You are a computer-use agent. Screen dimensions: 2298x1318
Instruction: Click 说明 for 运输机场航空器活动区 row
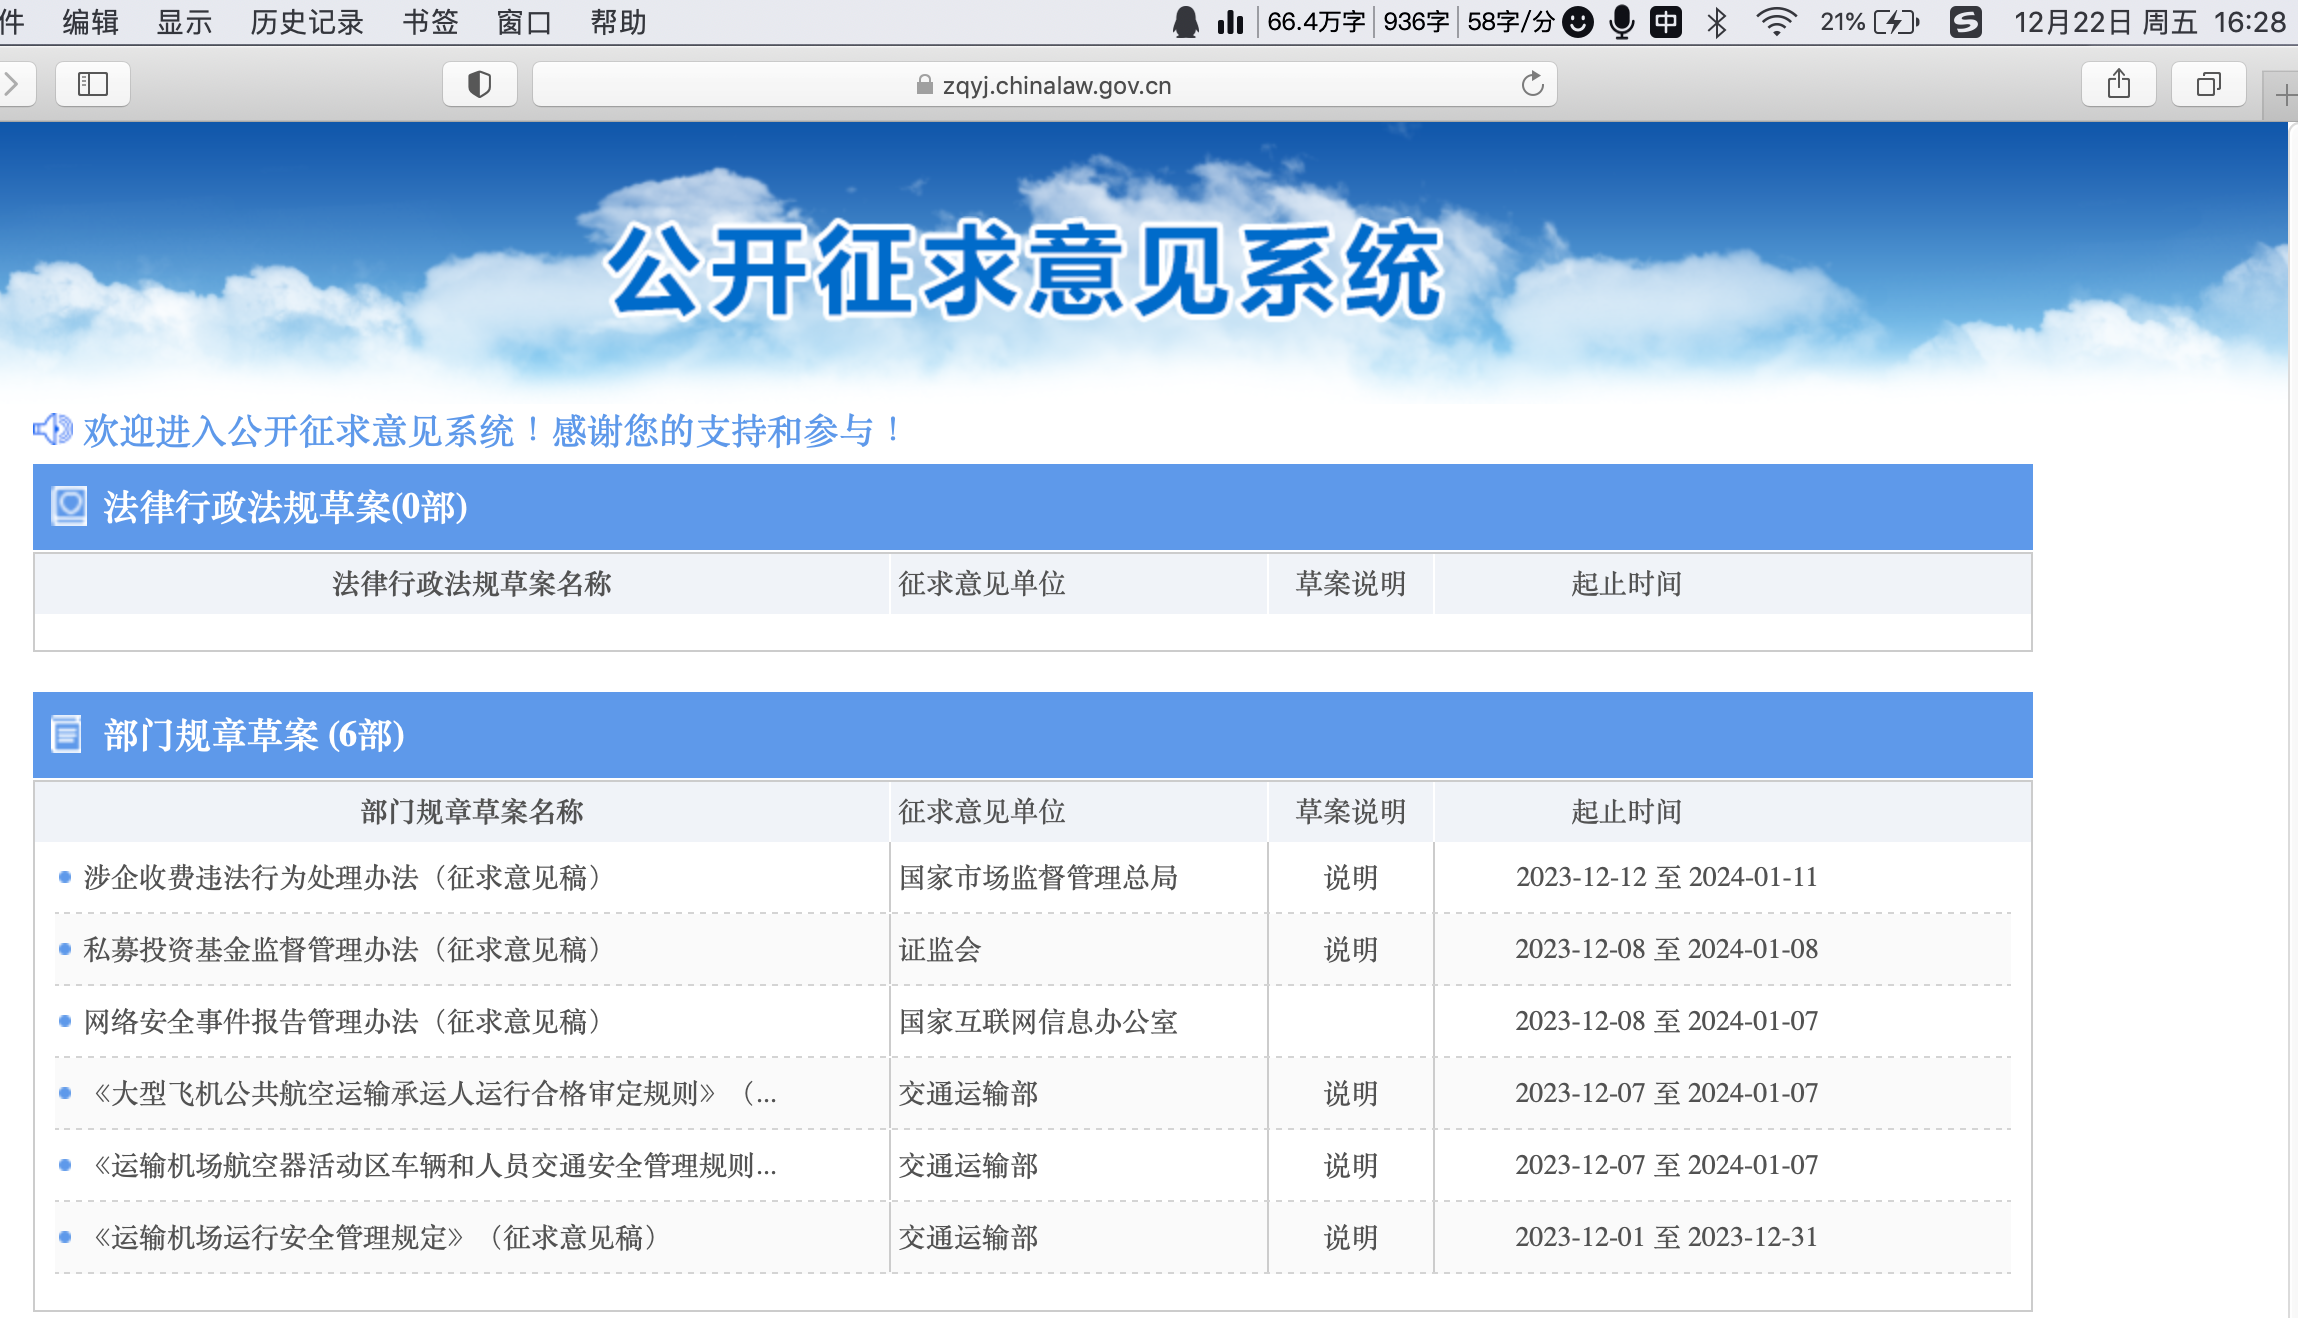pyautogui.click(x=1351, y=1165)
